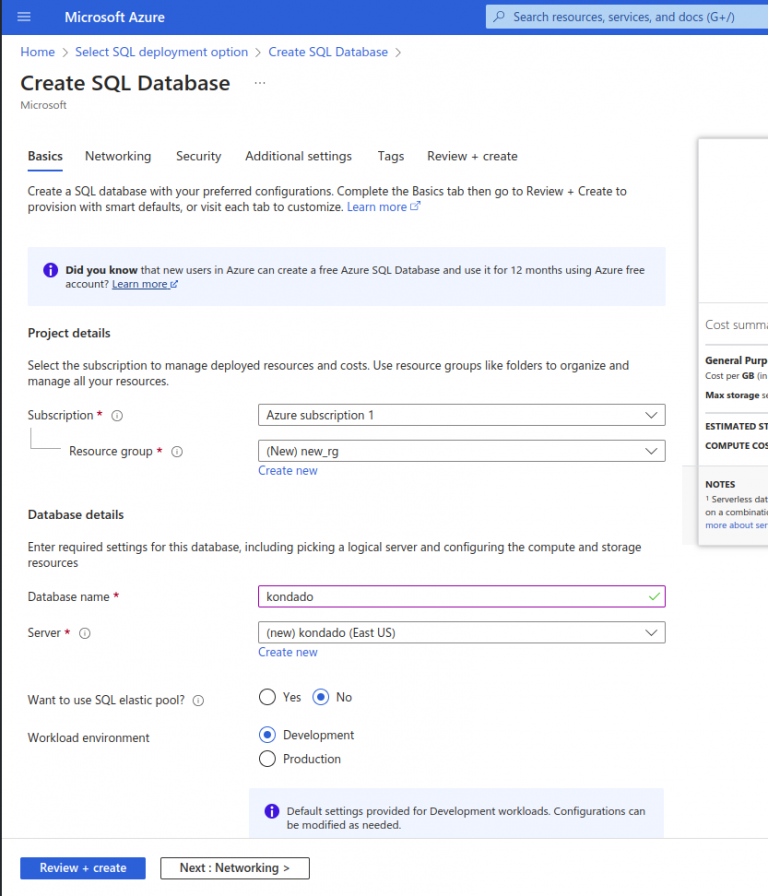Click inside the Database name input field
Viewport: 768px width, 896px height.
pyautogui.click(x=460, y=596)
